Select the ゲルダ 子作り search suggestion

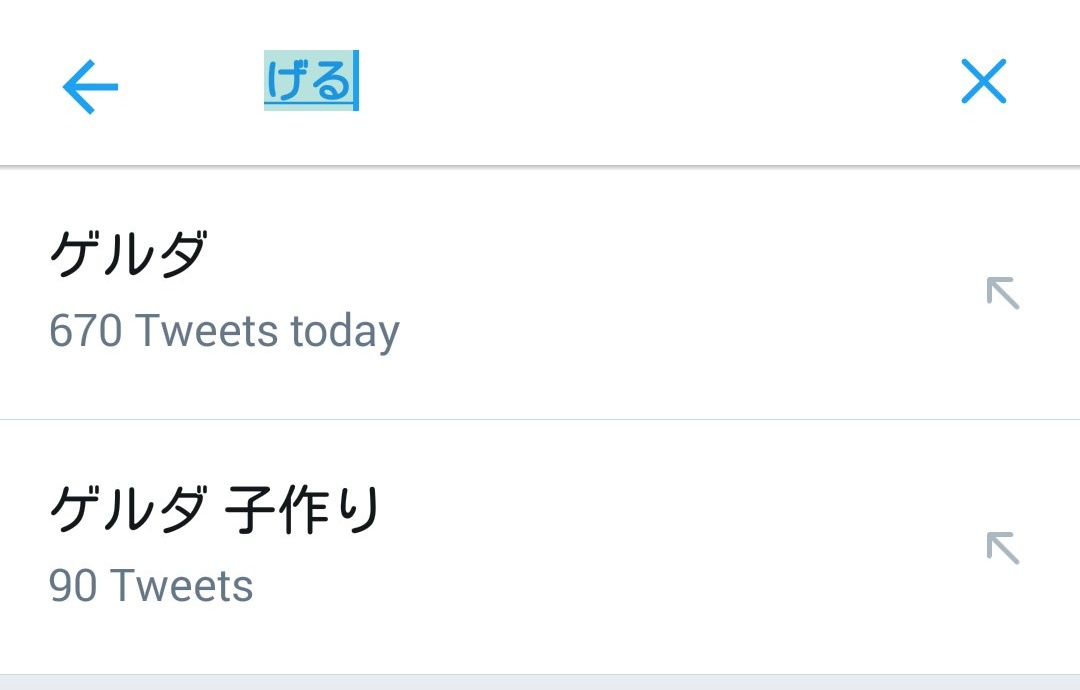[x=214, y=511]
